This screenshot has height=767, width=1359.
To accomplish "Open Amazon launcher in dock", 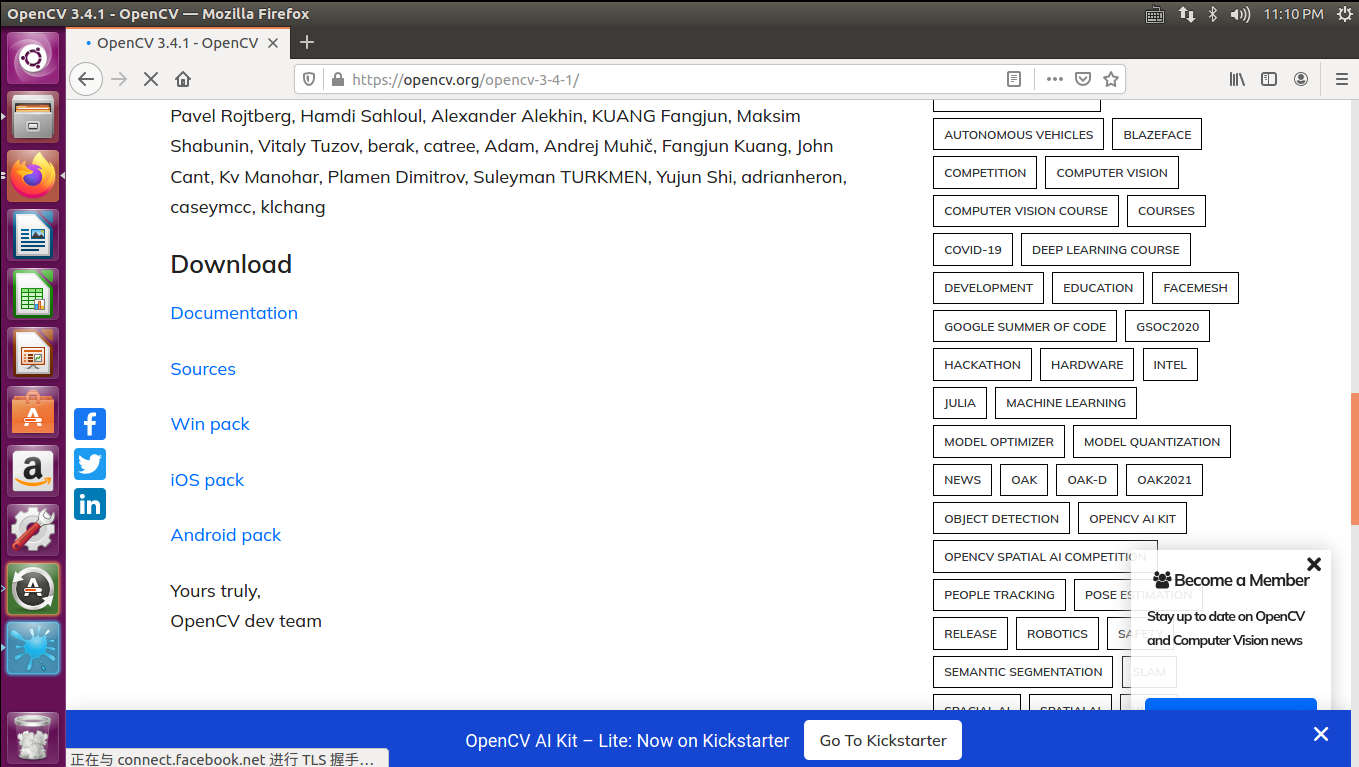I will pyautogui.click(x=33, y=471).
